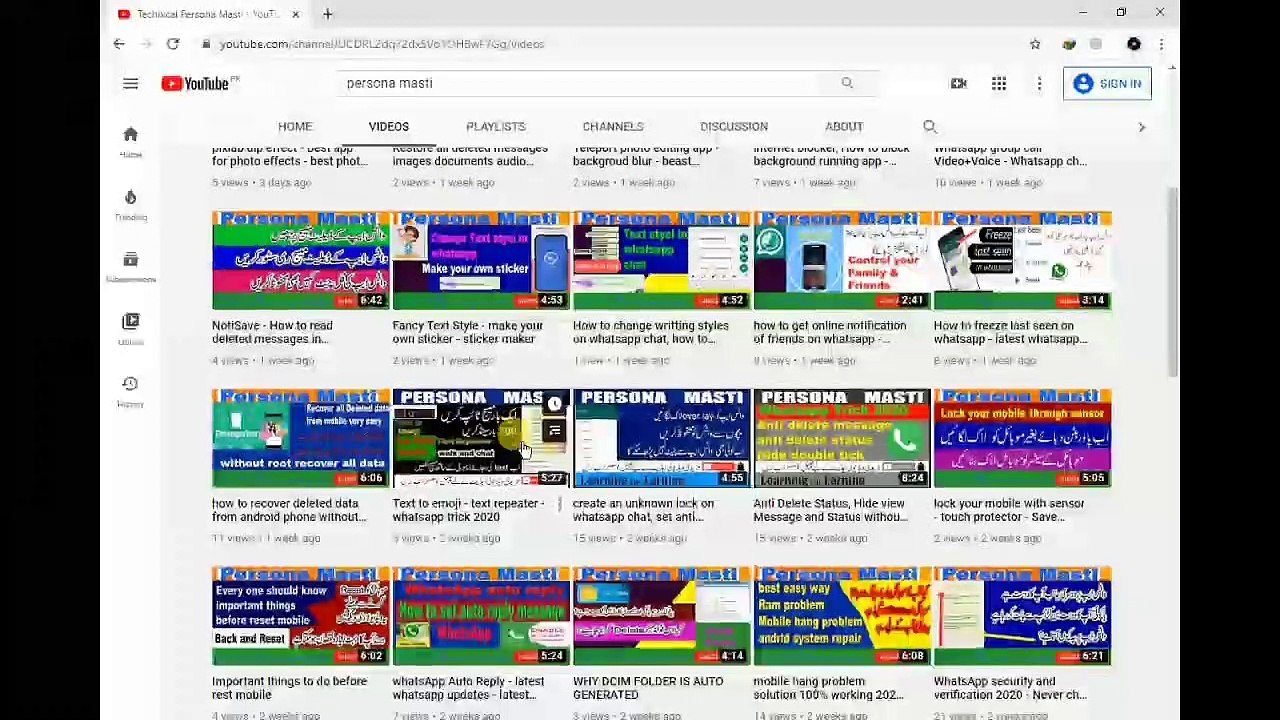Add Text to emoji video to Watch Later
This screenshot has height=720, width=1280.
(554, 404)
